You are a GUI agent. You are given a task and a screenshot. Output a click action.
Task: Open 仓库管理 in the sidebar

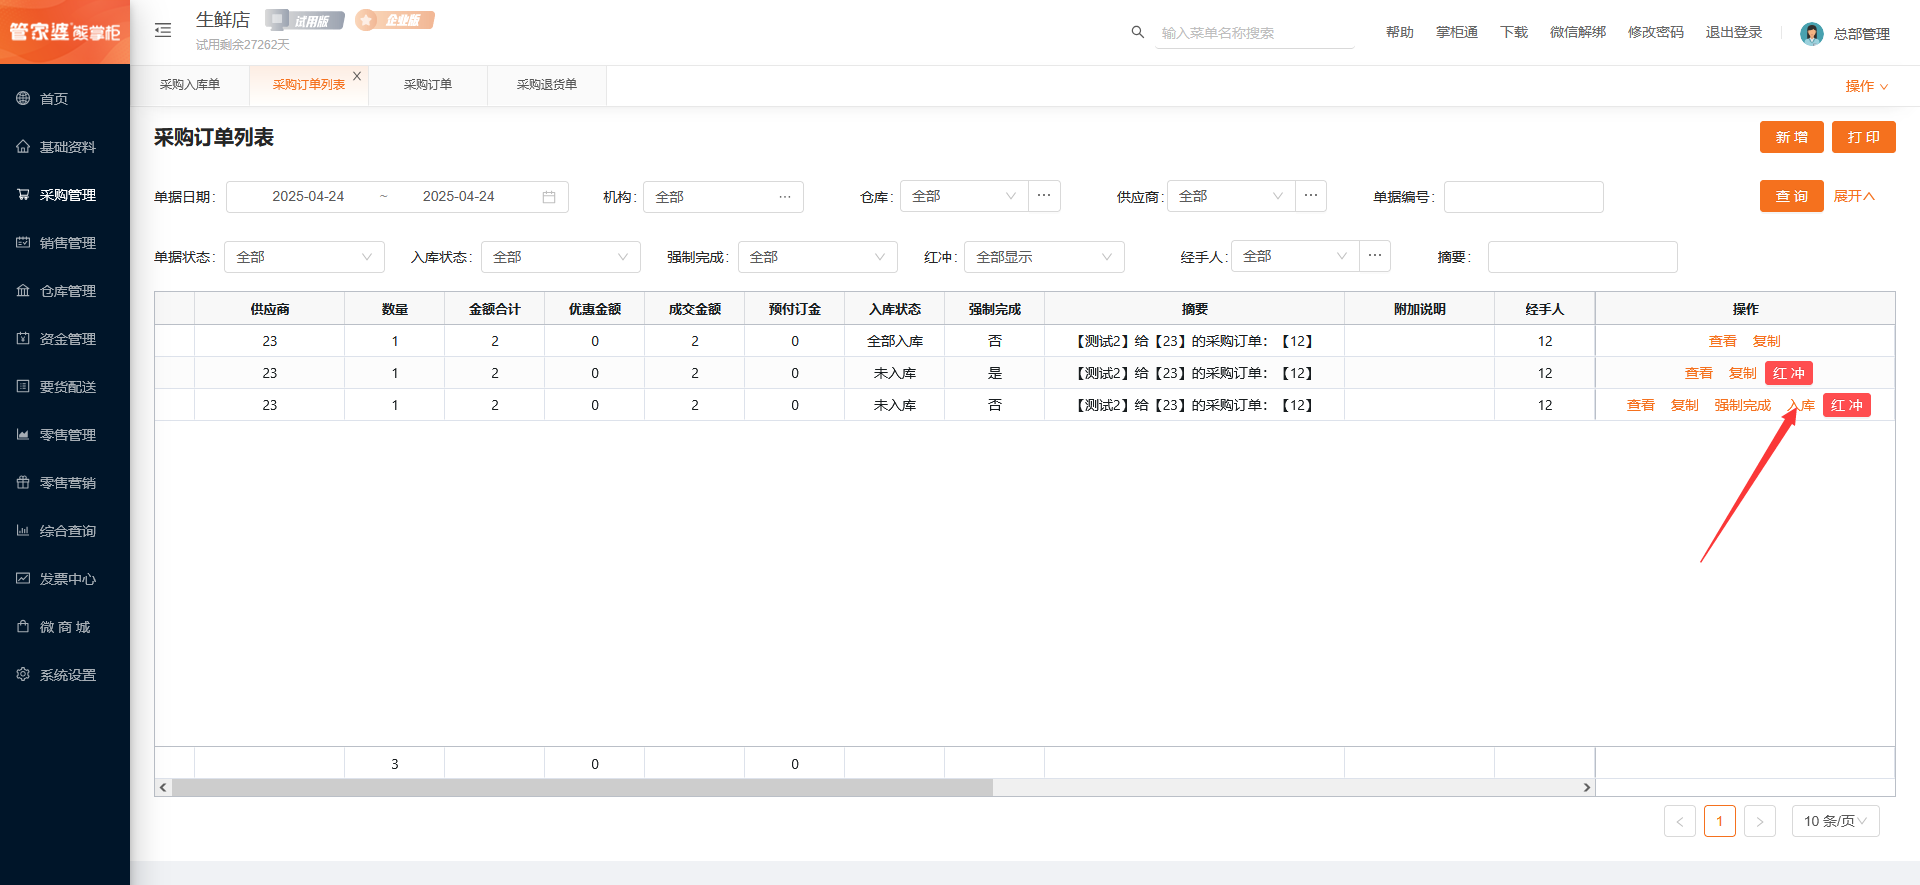(x=65, y=291)
